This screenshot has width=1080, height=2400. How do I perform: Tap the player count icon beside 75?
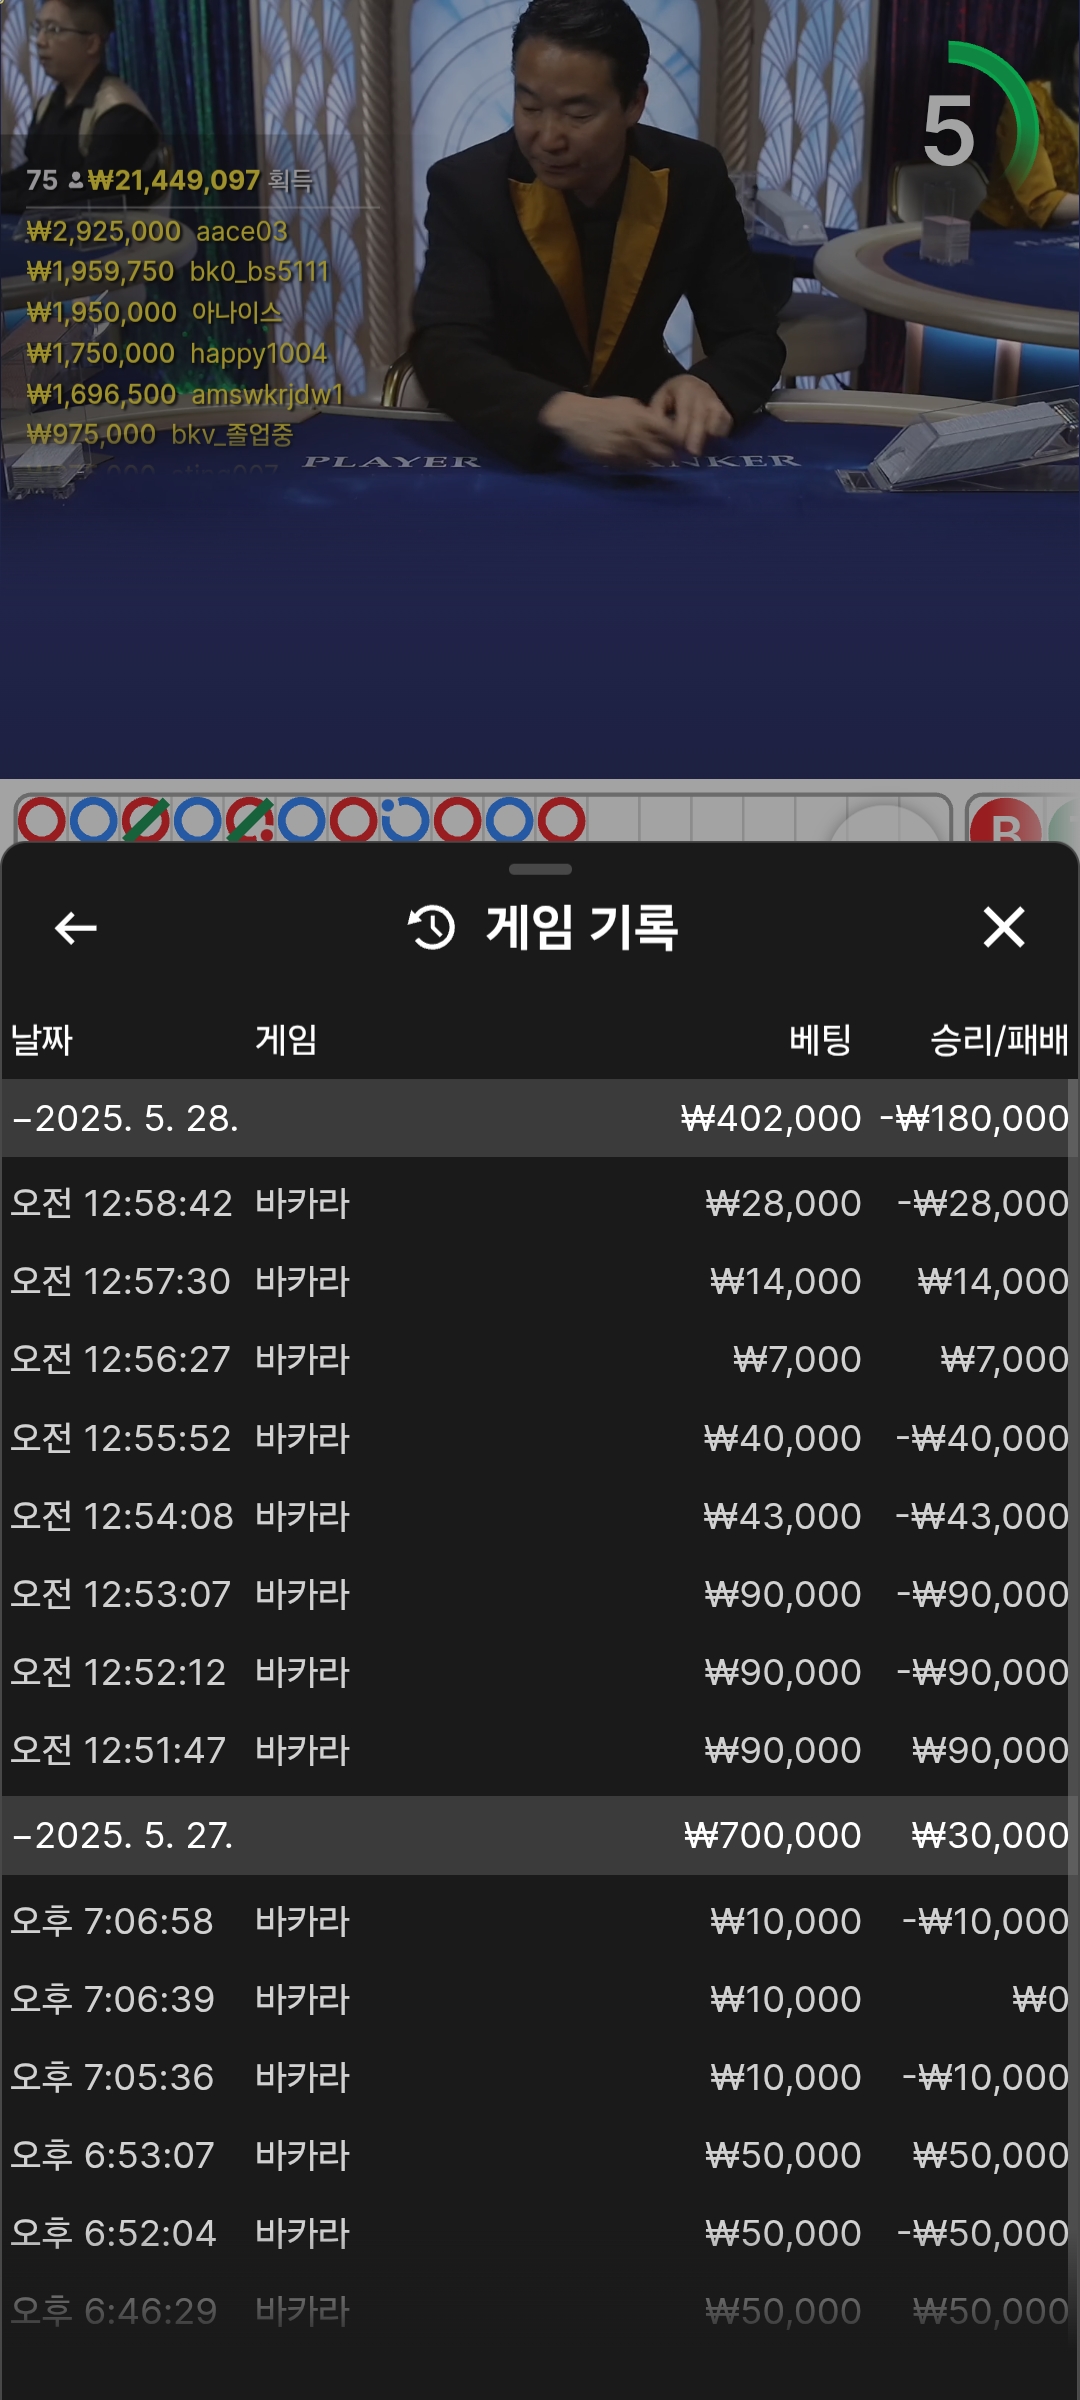pyautogui.click(x=76, y=181)
